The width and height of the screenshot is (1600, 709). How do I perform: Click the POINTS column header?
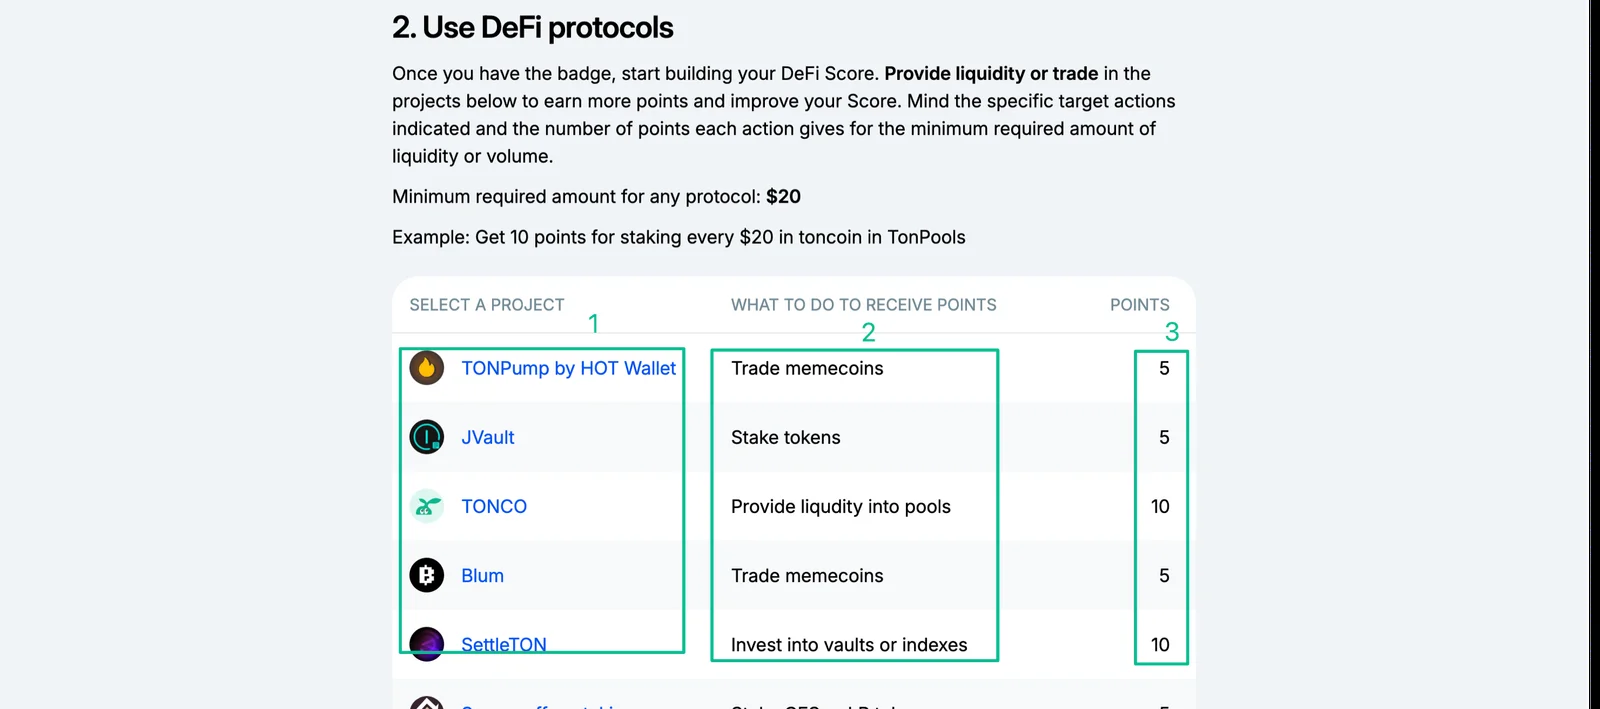tap(1140, 305)
